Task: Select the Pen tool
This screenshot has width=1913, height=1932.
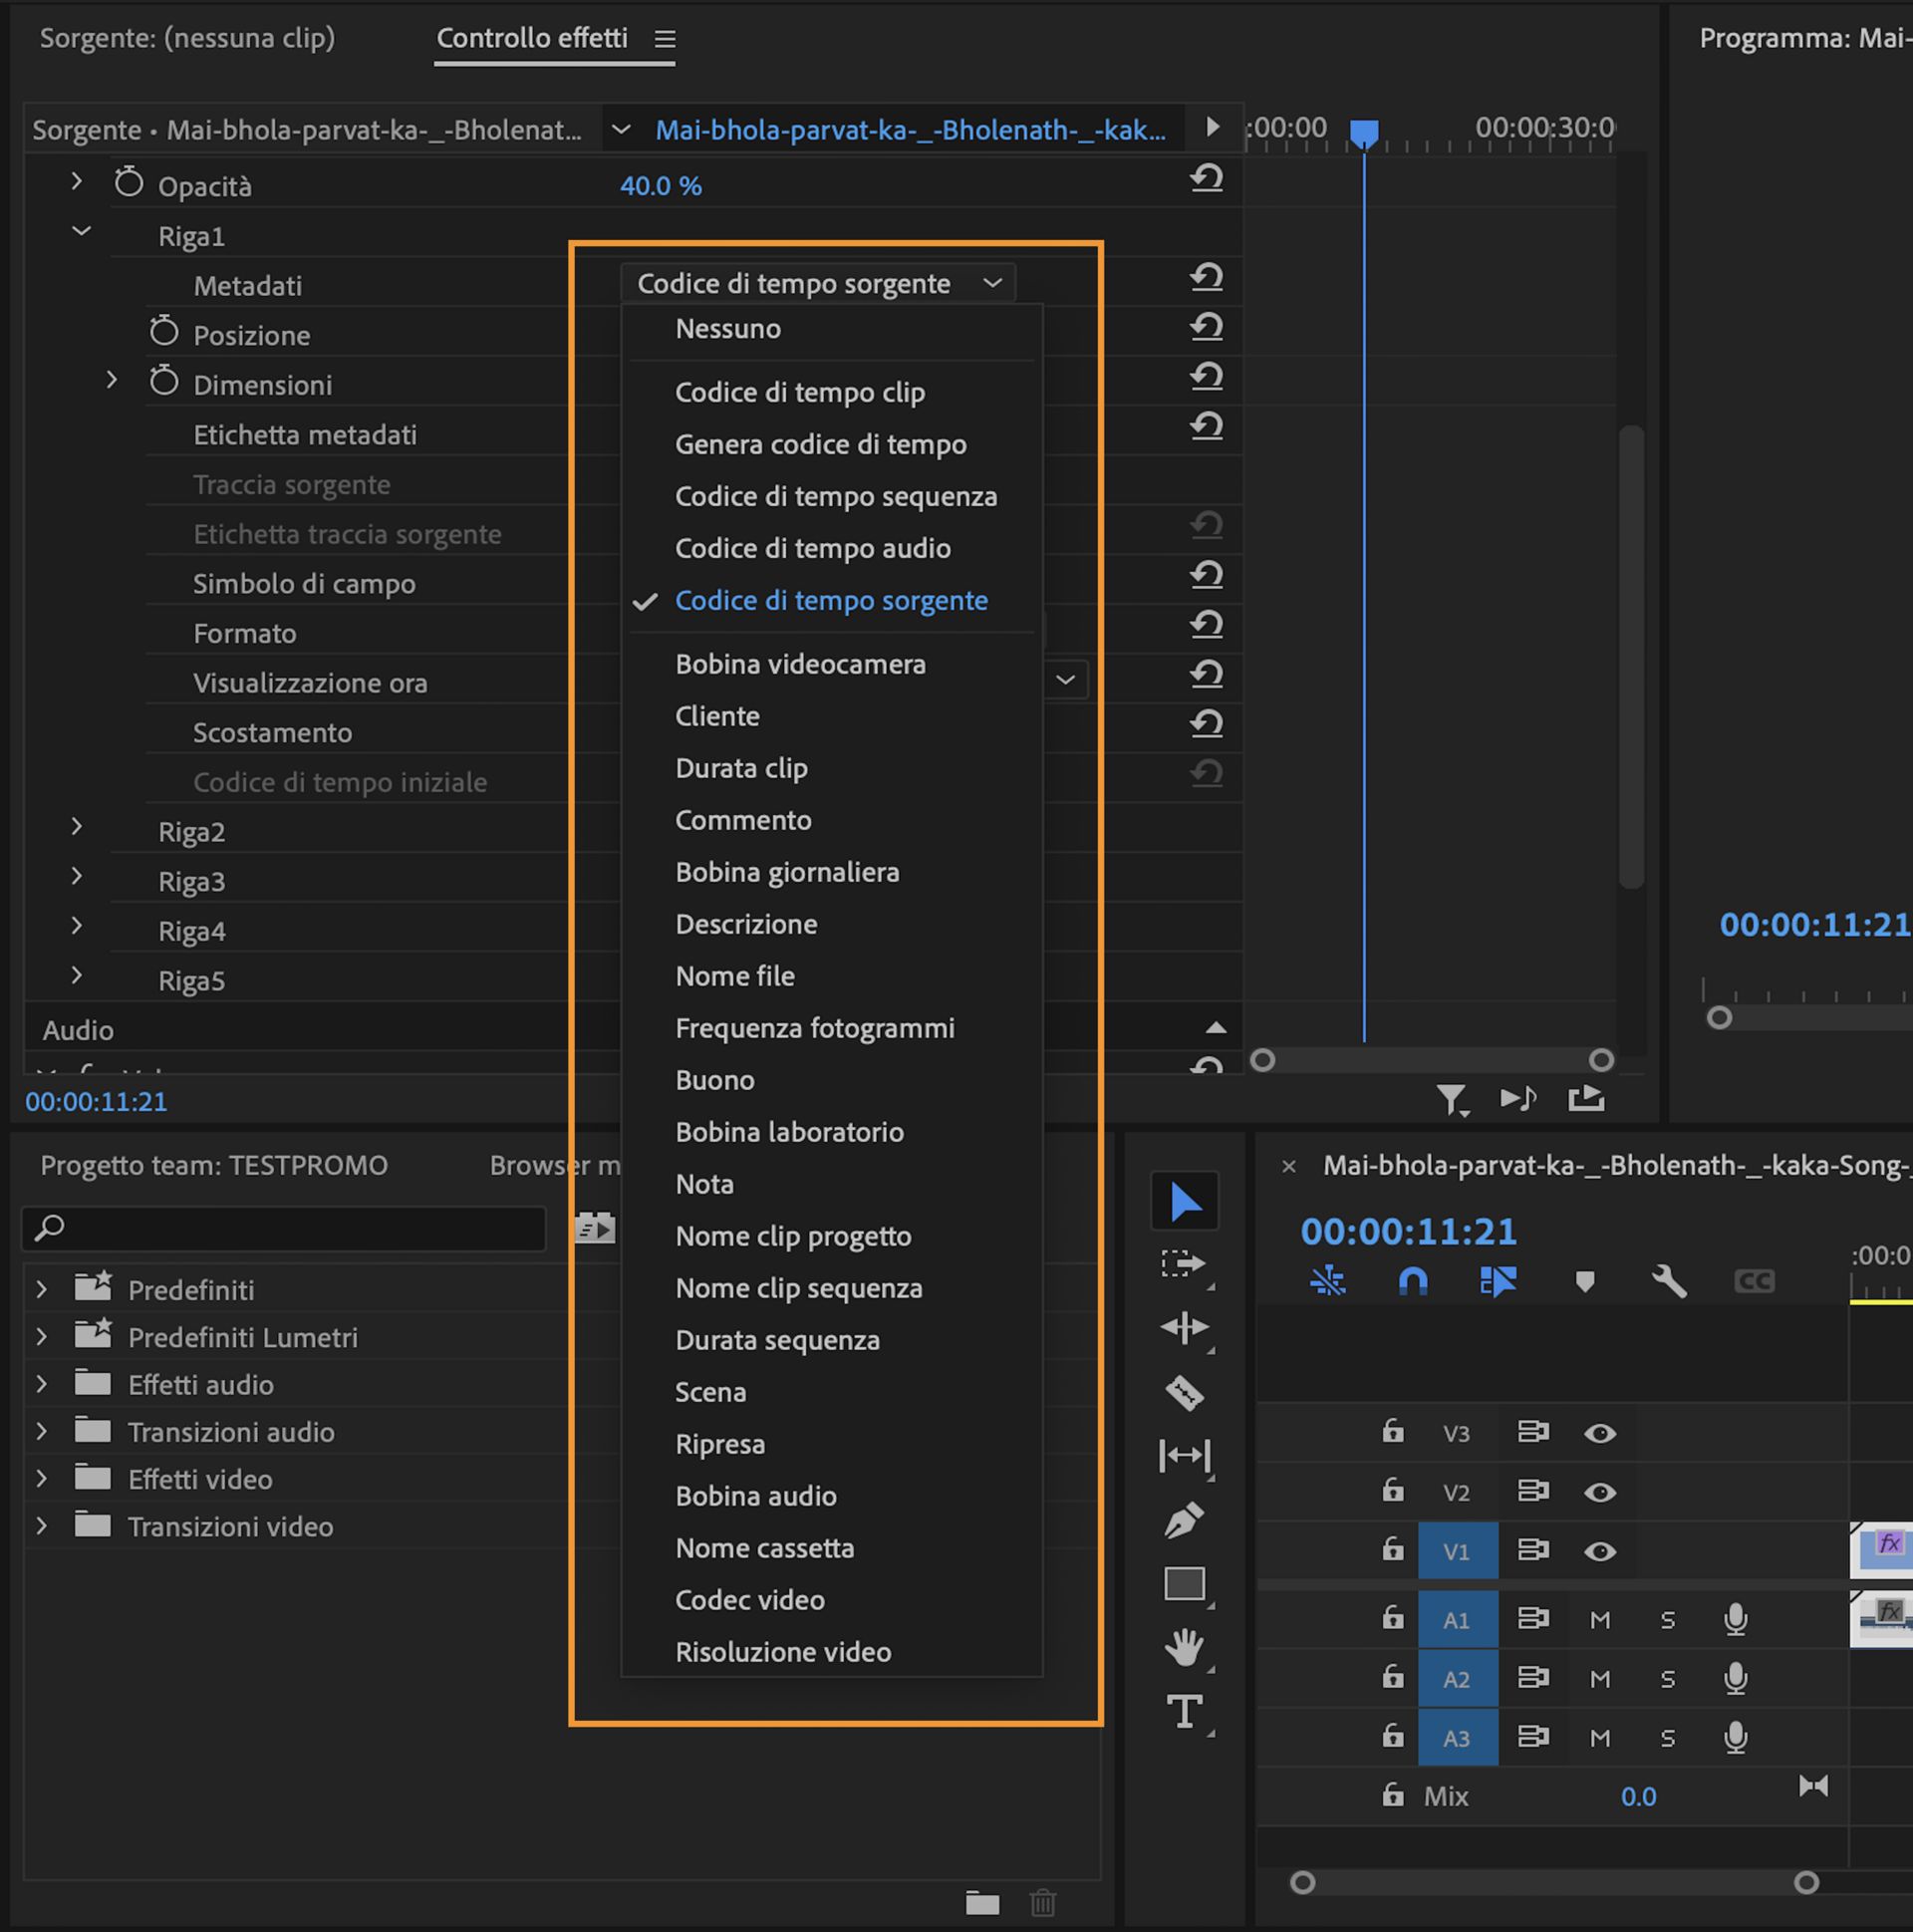Action: [1184, 1520]
